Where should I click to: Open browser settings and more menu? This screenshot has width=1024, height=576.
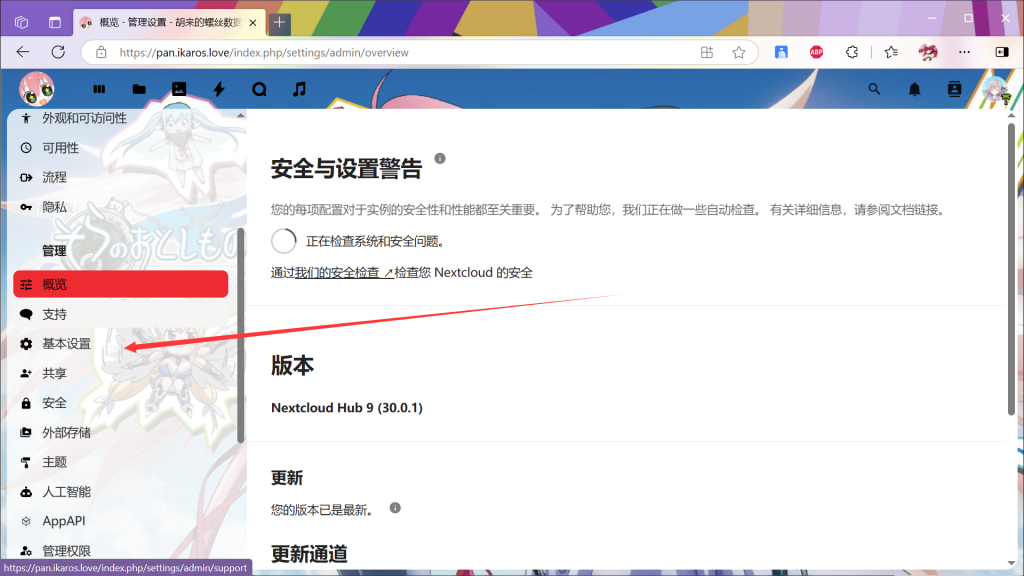point(965,52)
